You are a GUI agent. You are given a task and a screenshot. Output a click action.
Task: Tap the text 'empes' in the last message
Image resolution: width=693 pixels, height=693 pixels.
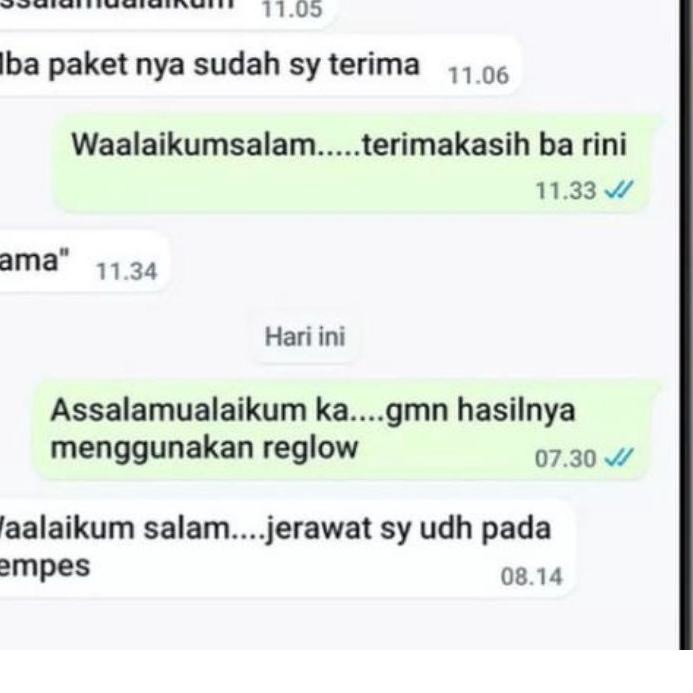(45, 566)
